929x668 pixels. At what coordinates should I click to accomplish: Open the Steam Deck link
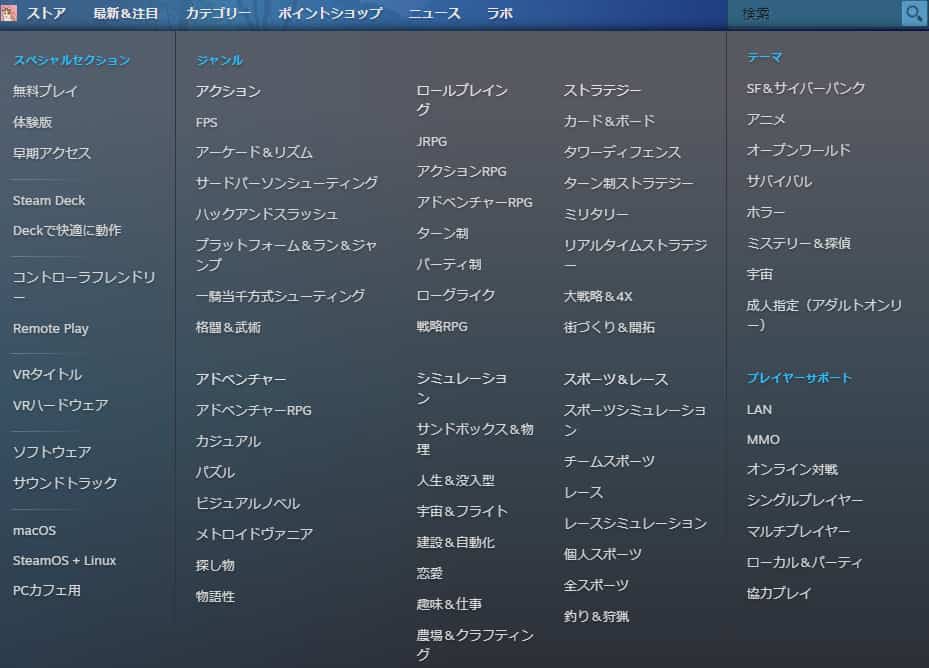49,200
